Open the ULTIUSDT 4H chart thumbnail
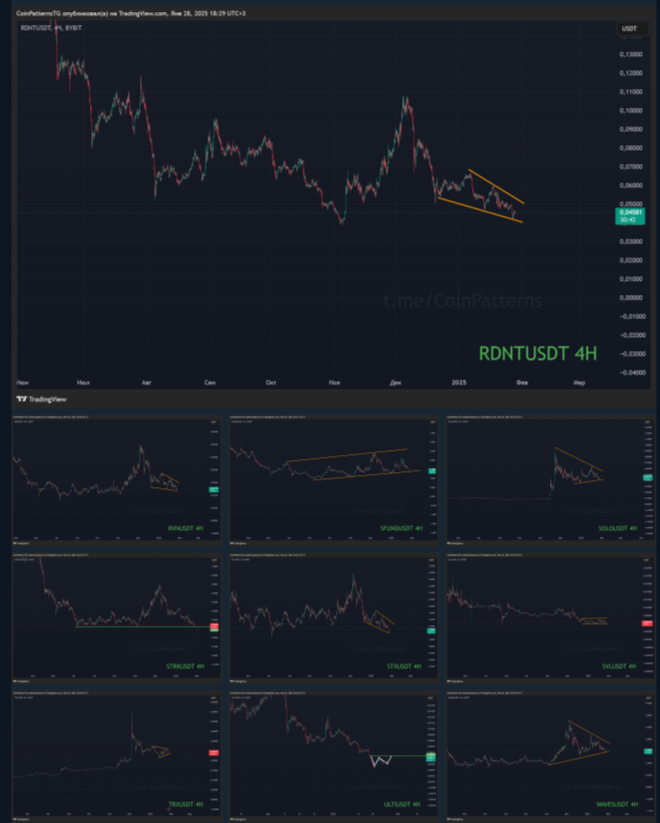 click(333, 756)
